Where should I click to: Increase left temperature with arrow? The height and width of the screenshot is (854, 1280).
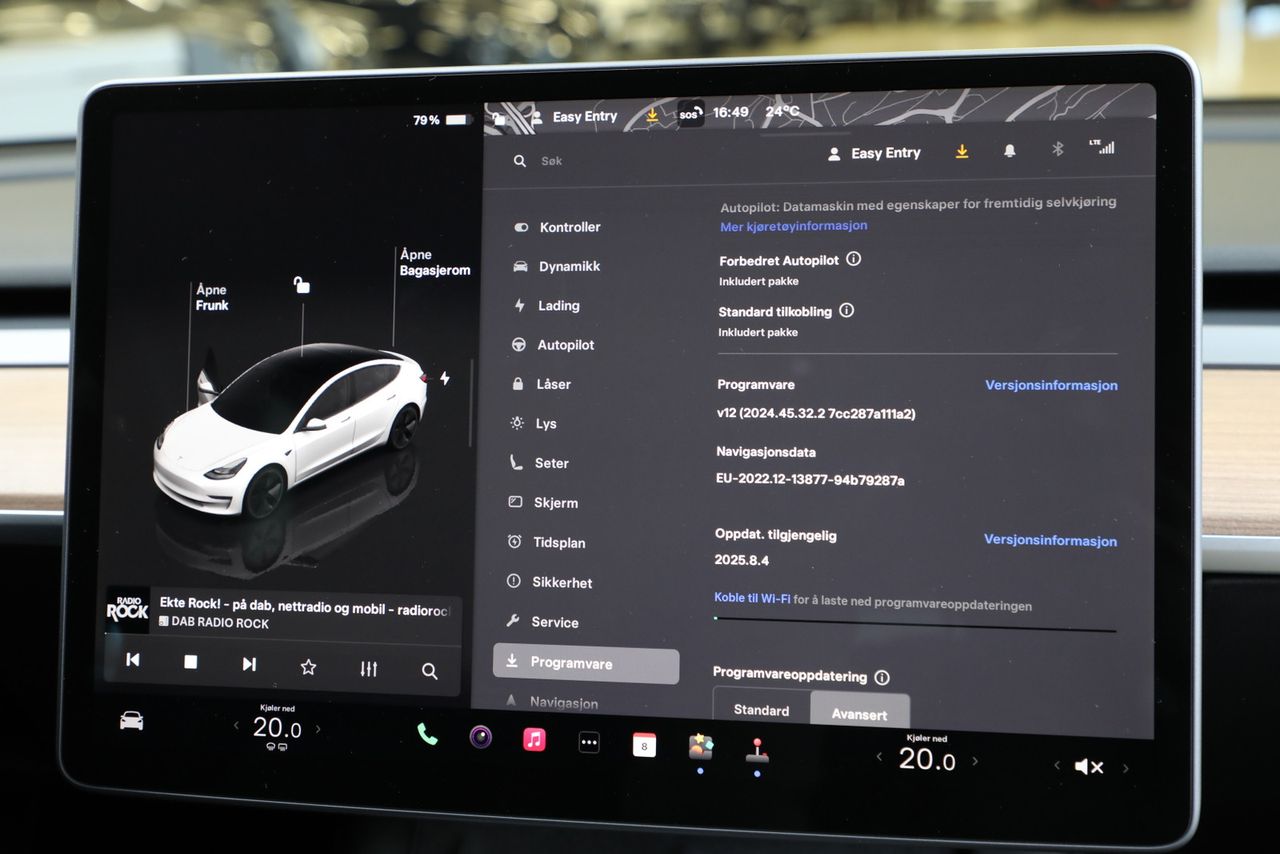click(318, 729)
